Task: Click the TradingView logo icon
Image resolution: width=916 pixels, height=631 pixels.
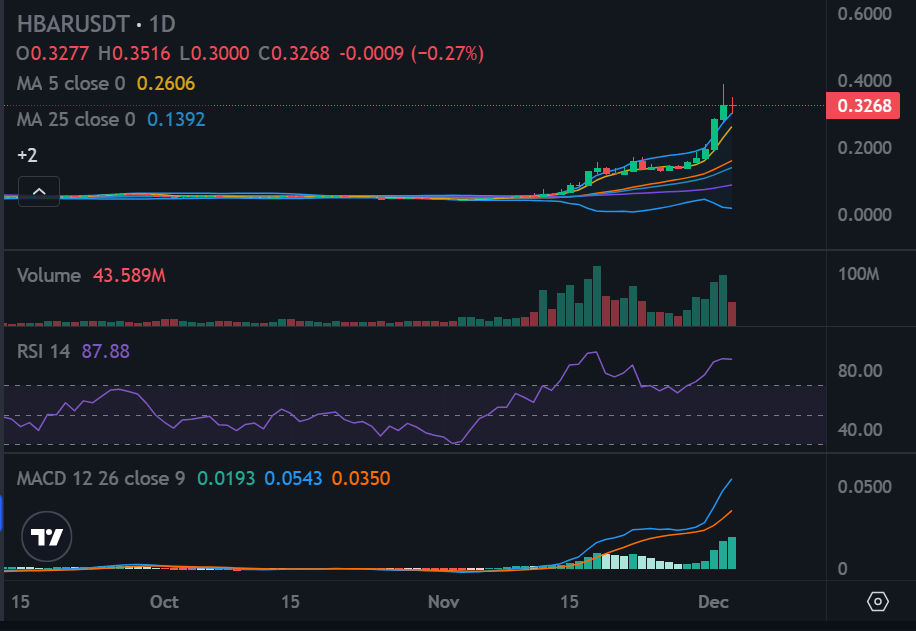Action: tap(47, 536)
